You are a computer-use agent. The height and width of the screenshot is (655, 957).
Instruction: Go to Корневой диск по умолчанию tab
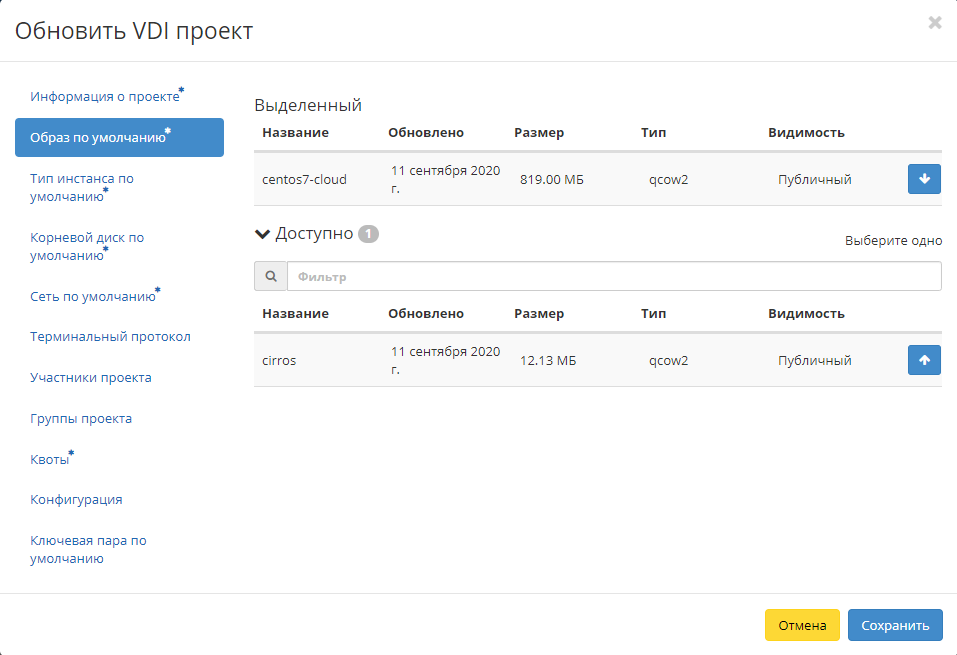point(87,246)
